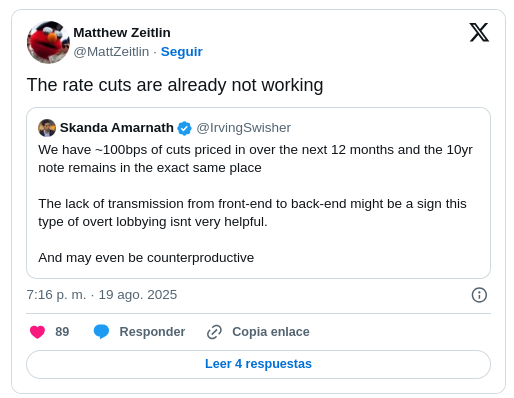Select the Responder button label
Screen dimensions: 514x398
(152, 332)
